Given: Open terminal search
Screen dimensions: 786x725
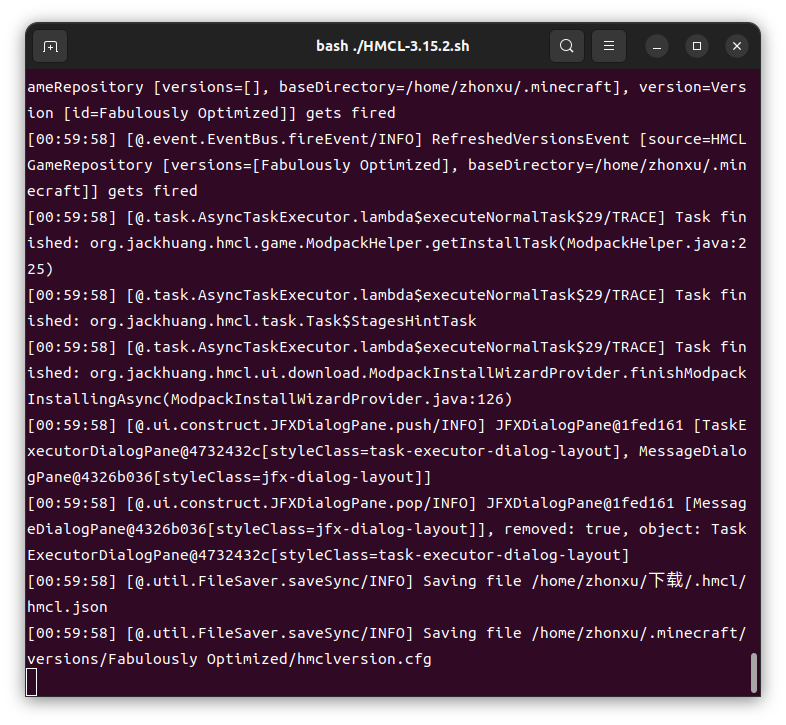Looking at the screenshot, I should click(566, 46).
